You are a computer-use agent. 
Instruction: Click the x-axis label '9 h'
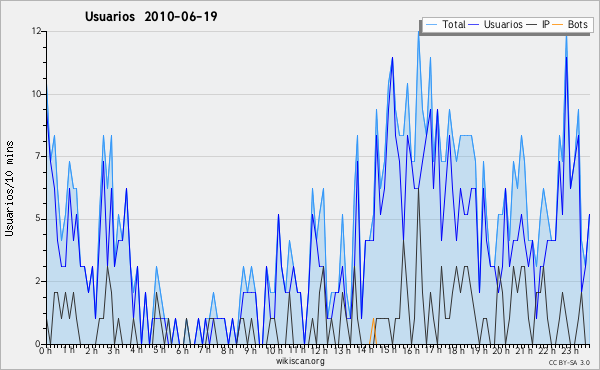point(250,350)
